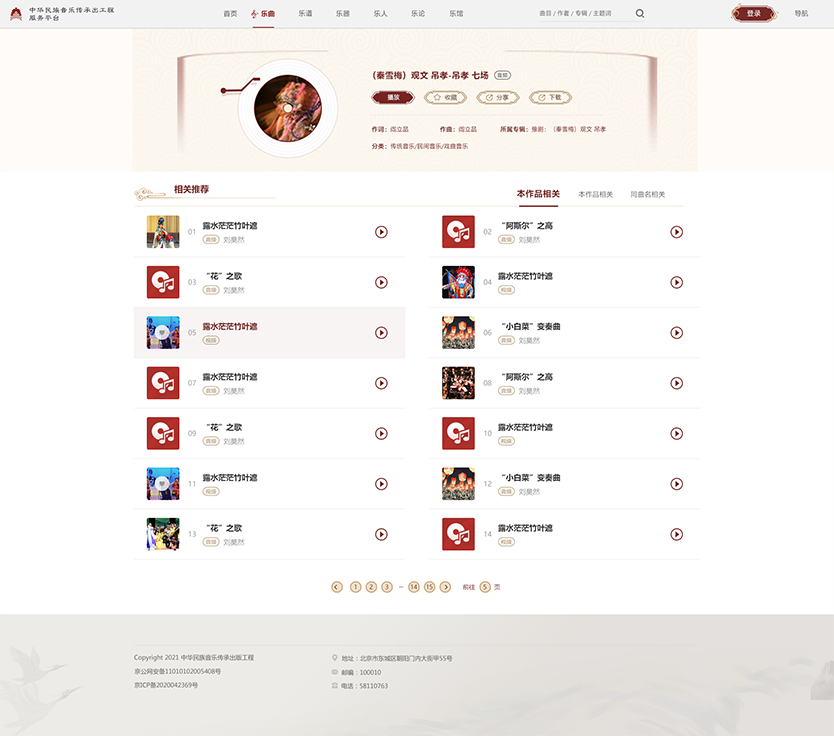Start track 14 with its play icon
The height and width of the screenshot is (736, 834).
tap(676, 534)
